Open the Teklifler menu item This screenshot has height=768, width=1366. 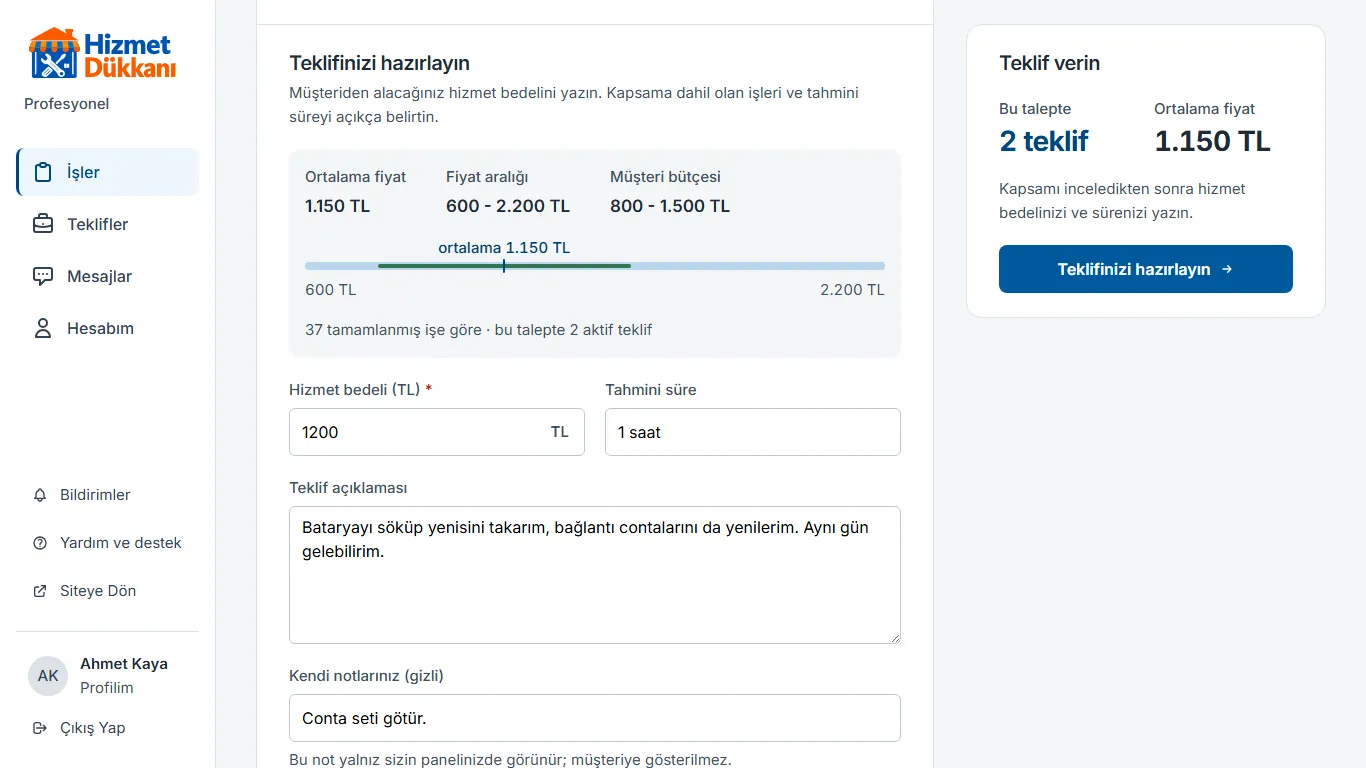coord(107,224)
